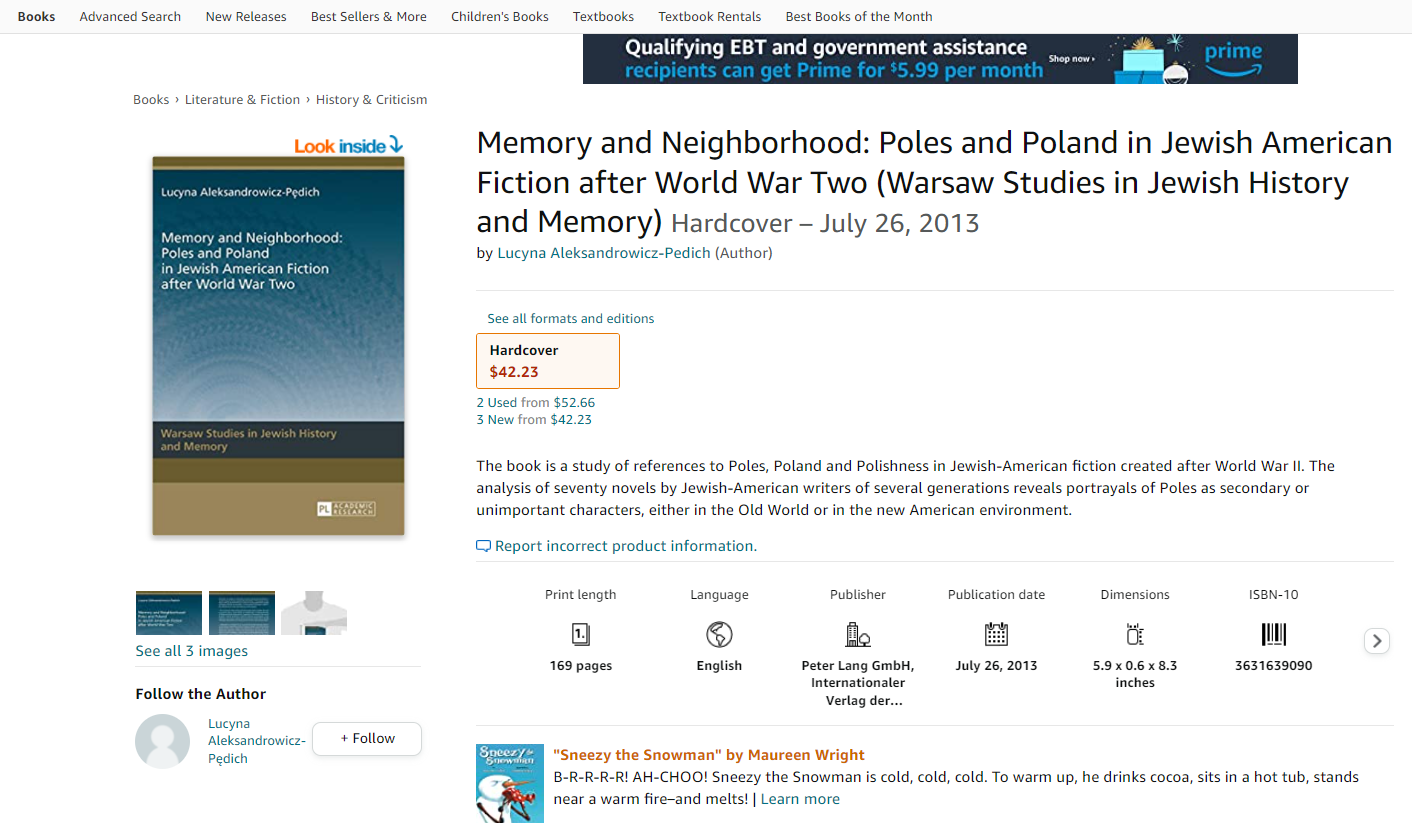Screen dimensions: 1412x823
Task: Click Books breadcrumb link
Action: pos(151,99)
